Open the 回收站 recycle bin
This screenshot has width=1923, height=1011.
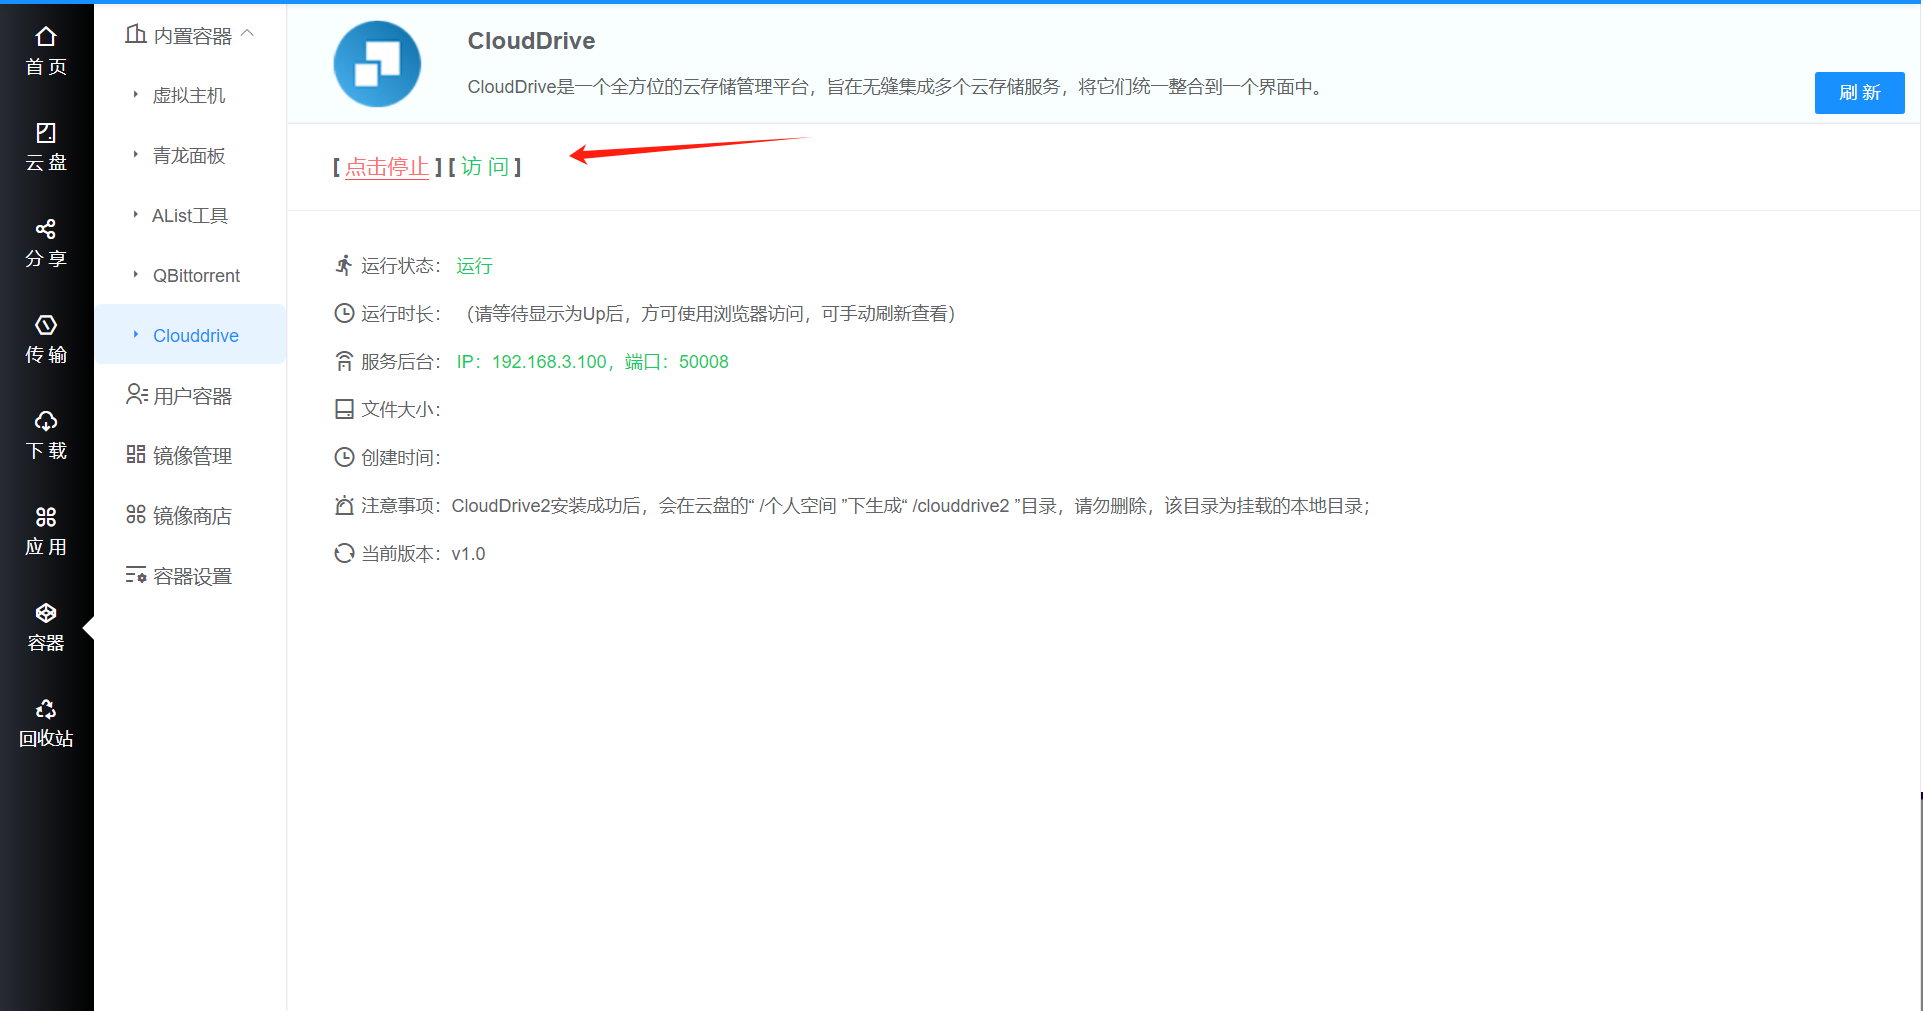click(x=46, y=723)
